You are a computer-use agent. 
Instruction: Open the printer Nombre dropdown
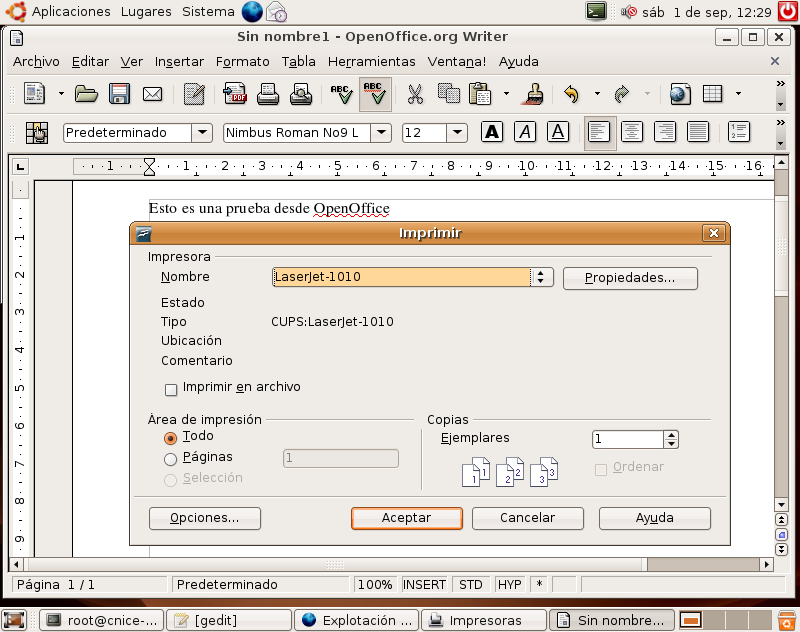[541, 278]
